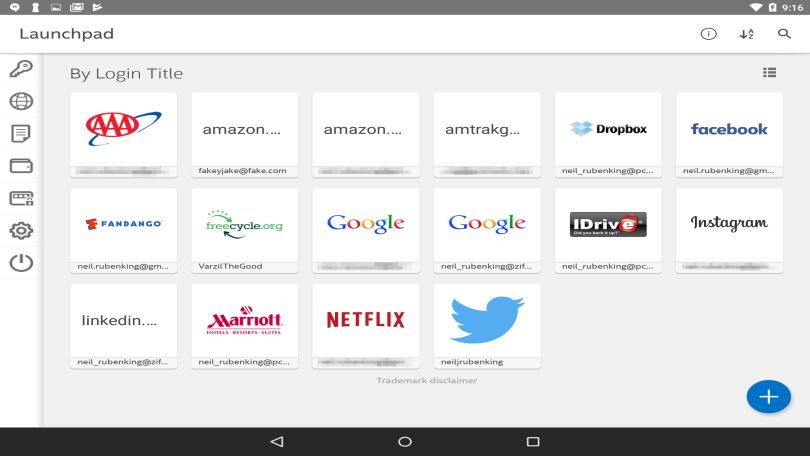Open the Twitter bird login tile

(487, 326)
